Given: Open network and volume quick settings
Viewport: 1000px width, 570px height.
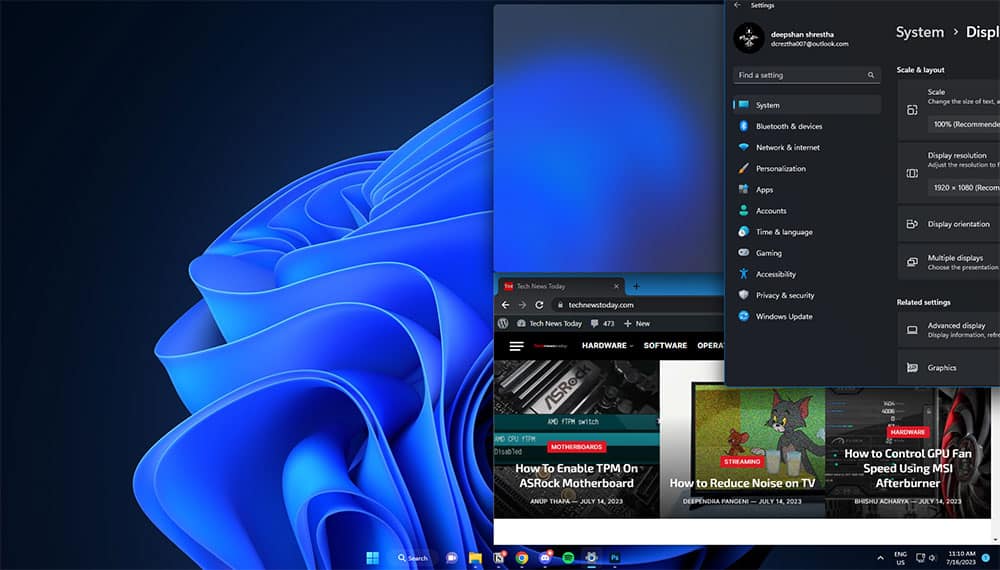Looking at the screenshot, I should (925, 558).
